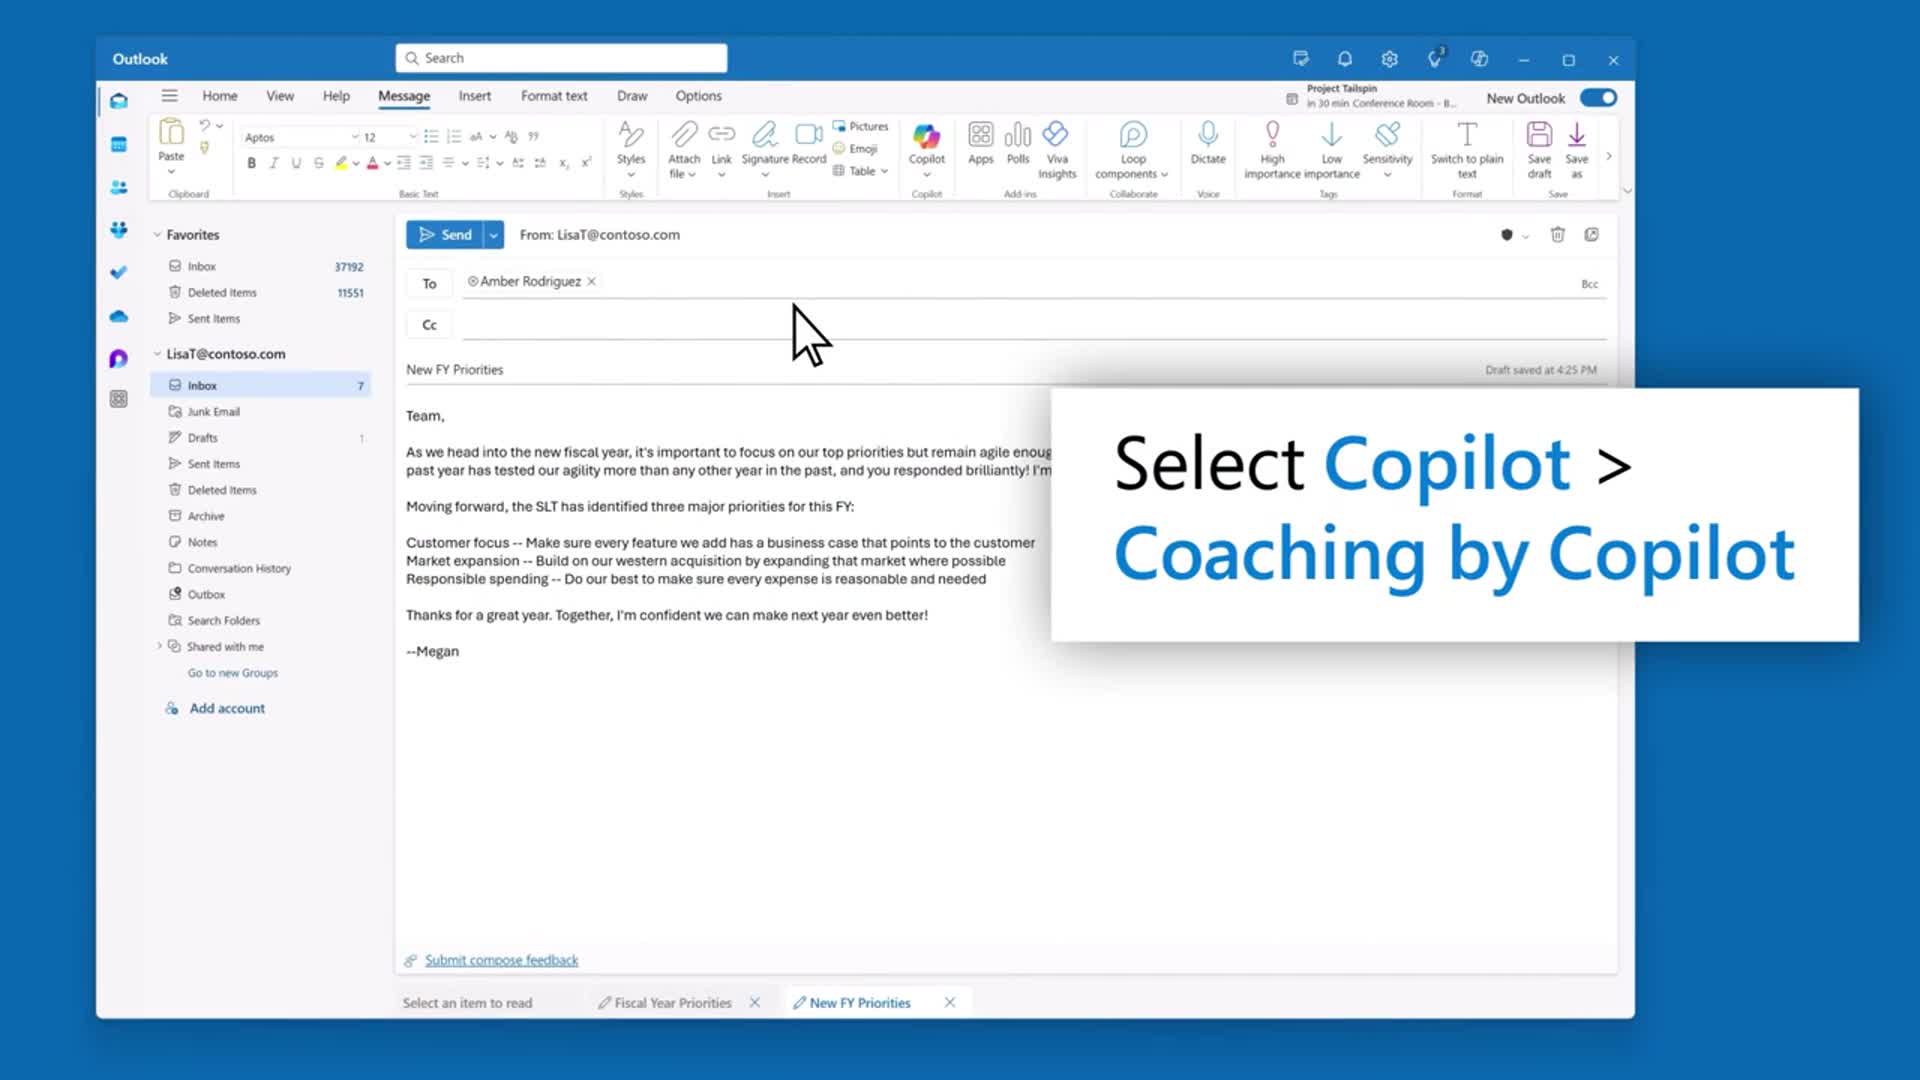Pick text highlight color swatch
1920x1080 pixels.
341,163
